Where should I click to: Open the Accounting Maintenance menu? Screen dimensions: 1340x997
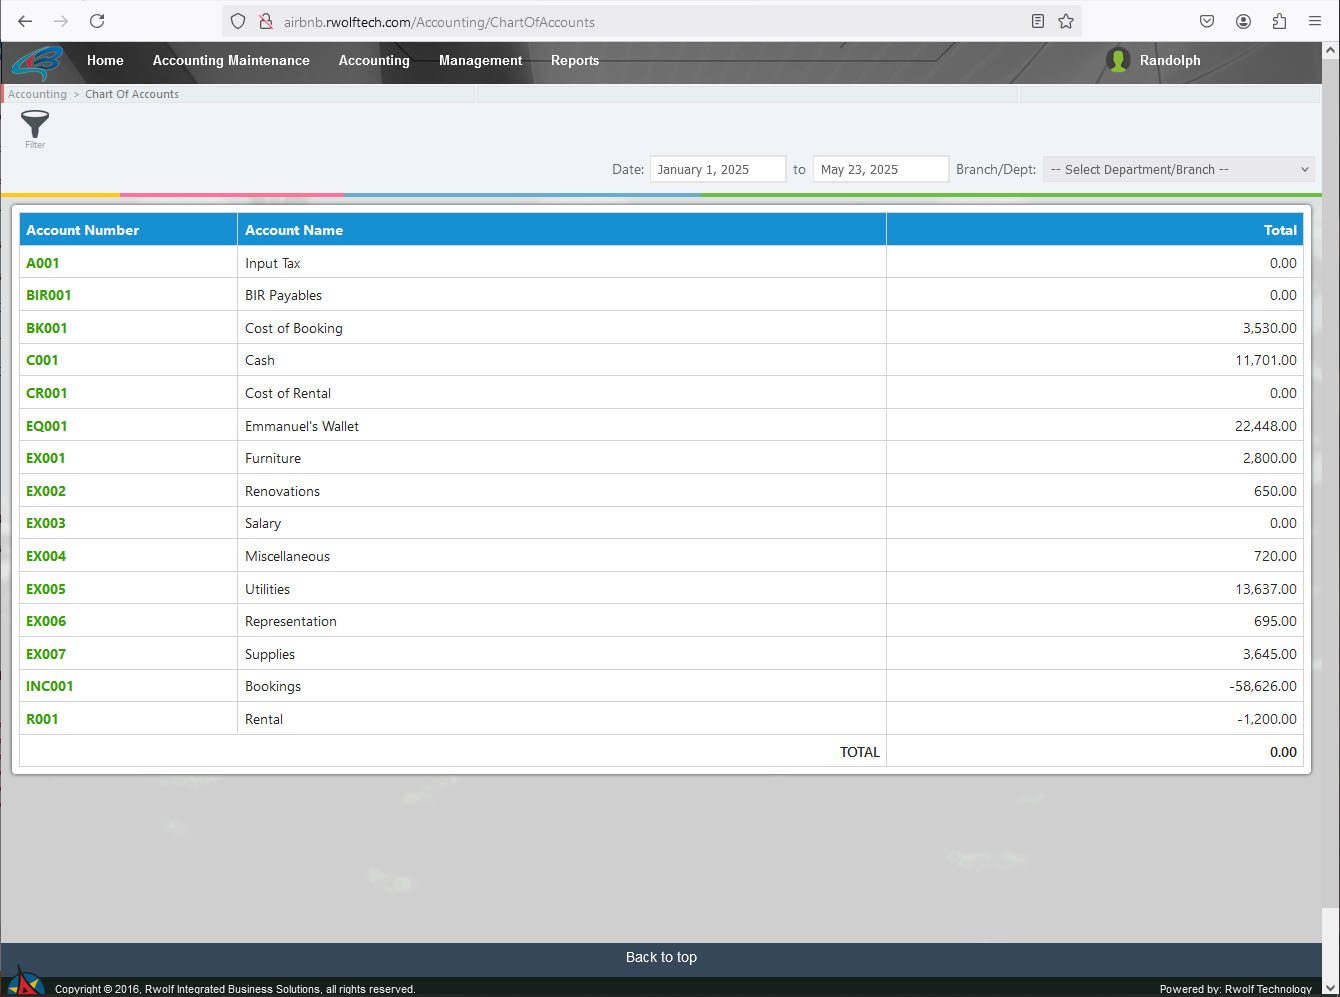point(231,61)
